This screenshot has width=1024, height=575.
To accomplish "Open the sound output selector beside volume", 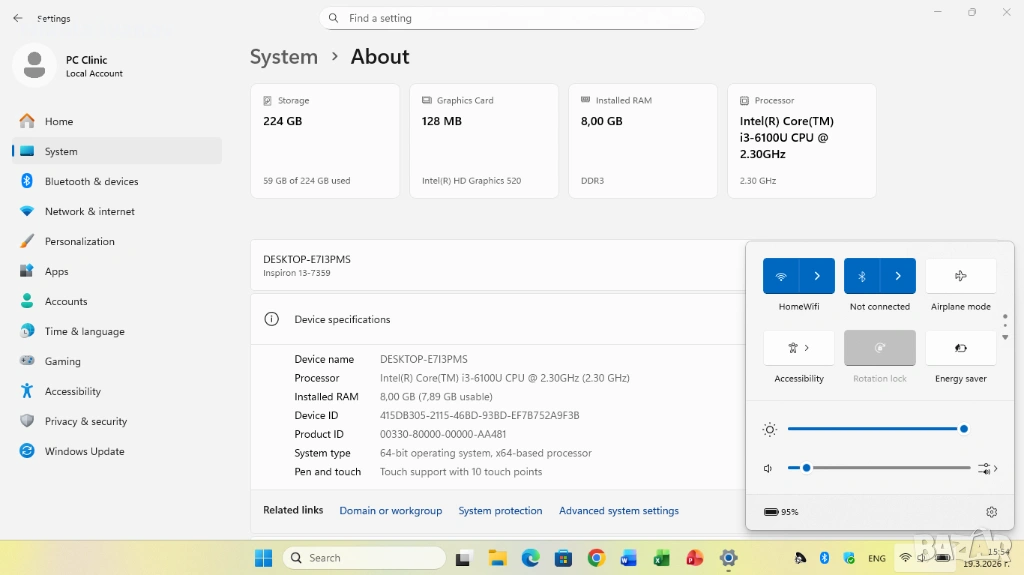I will pyautogui.click(x=987, y=468).
